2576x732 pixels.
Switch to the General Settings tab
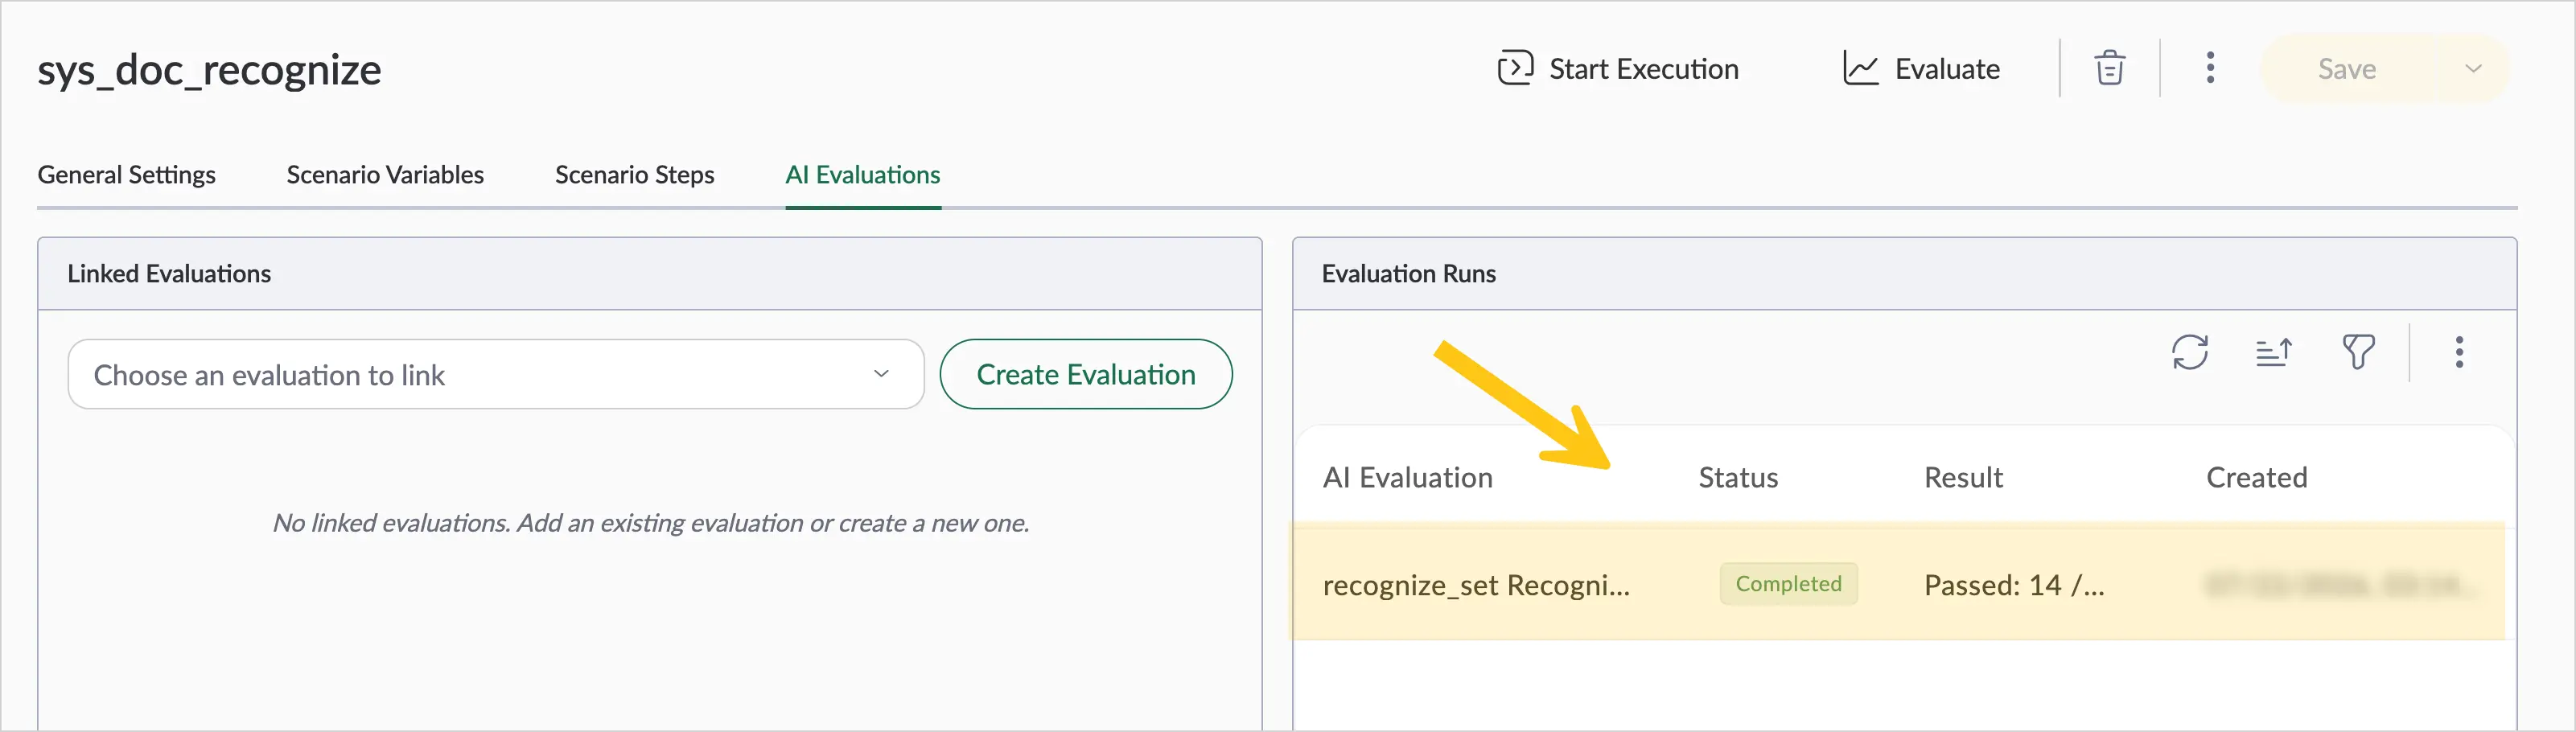126,175
